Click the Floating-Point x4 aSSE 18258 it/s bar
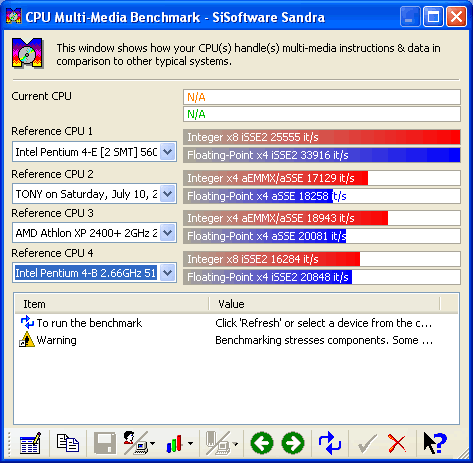This screenshot has width=473, height=463. (322, 196)
